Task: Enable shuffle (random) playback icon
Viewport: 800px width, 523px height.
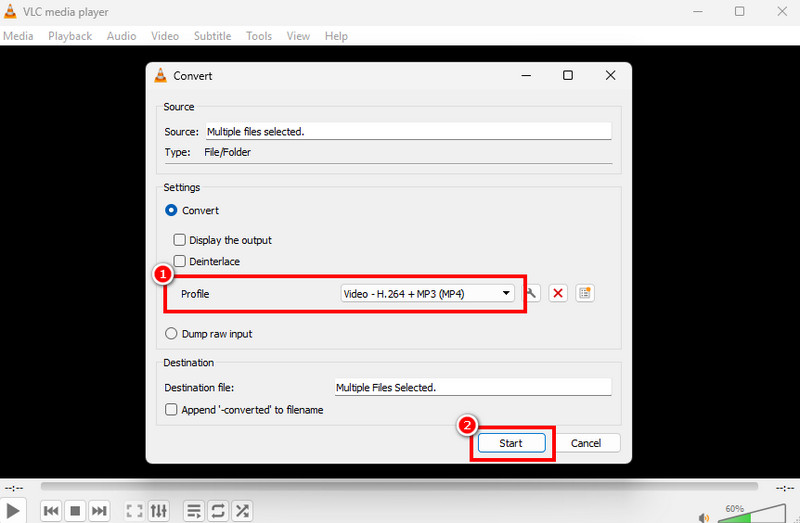Action: pyautogui.click(x=242, y=511)
